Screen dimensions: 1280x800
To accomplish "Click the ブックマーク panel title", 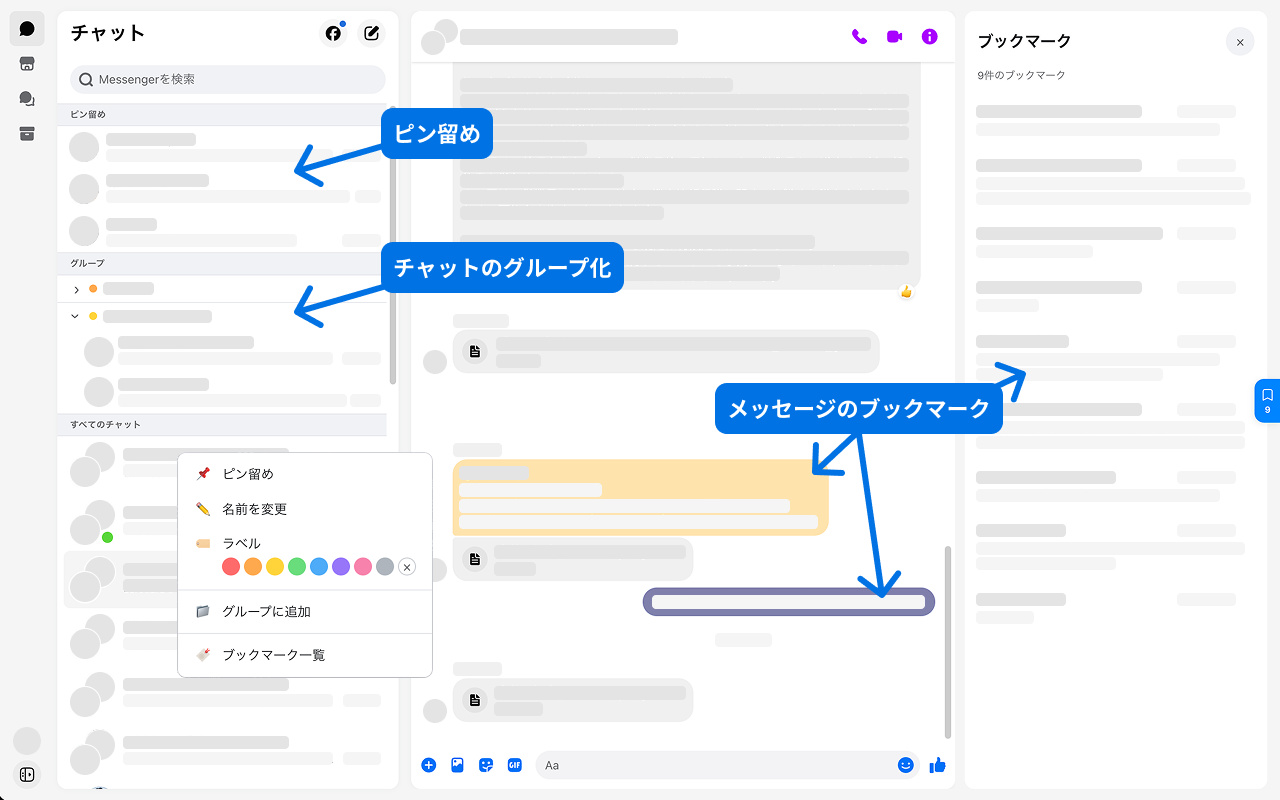I will pyautogui.click(x=1024, y=41).
